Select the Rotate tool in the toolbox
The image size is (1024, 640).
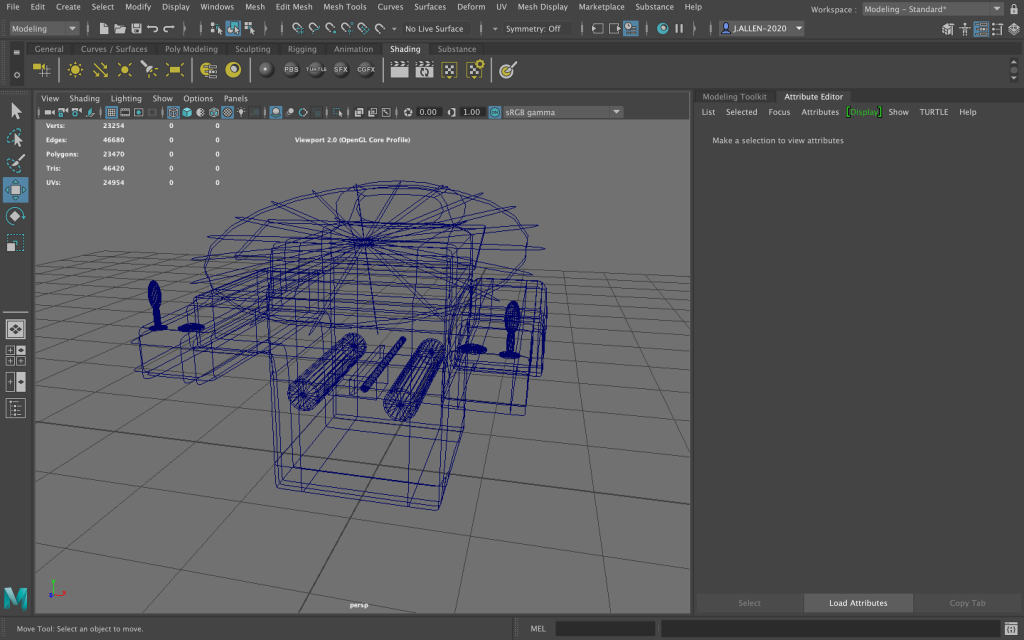point(16,216)
